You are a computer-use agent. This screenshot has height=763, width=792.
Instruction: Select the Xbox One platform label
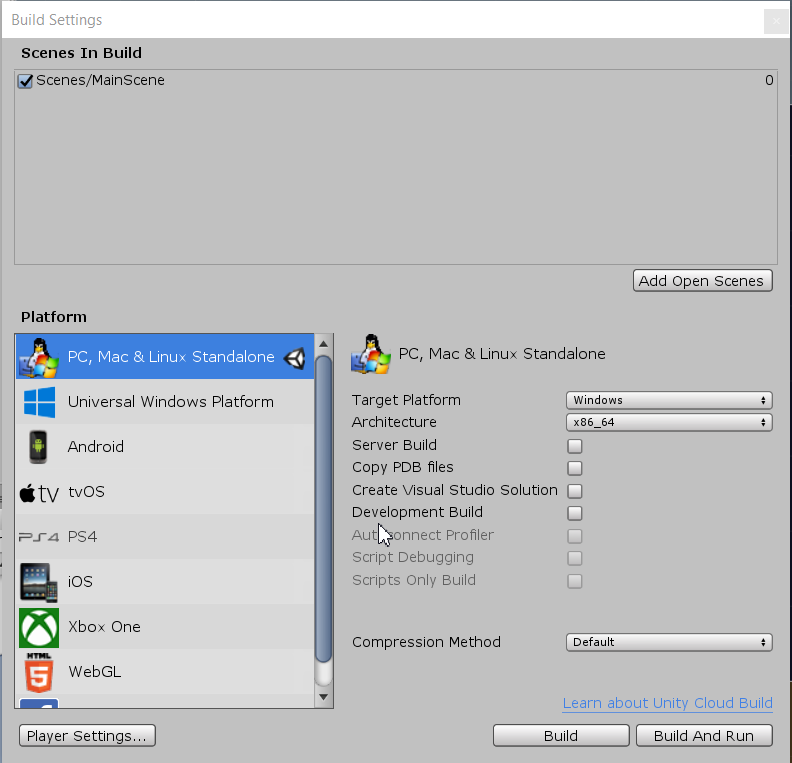pyautogui.click(x=104, y=627)
